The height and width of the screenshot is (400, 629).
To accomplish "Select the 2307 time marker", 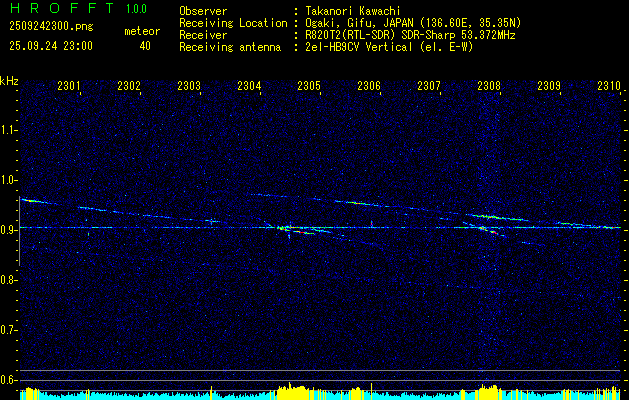I will click(x=429, y=86).
